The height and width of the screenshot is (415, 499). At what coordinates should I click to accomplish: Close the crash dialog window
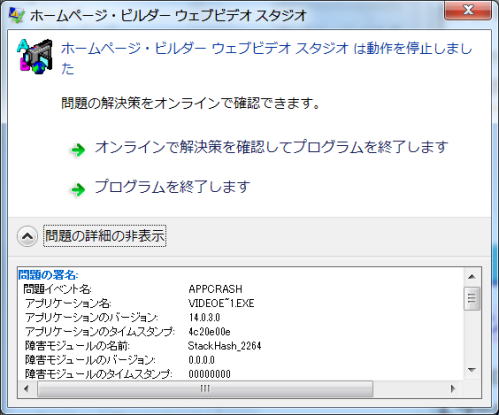click(x=468, y=10)
